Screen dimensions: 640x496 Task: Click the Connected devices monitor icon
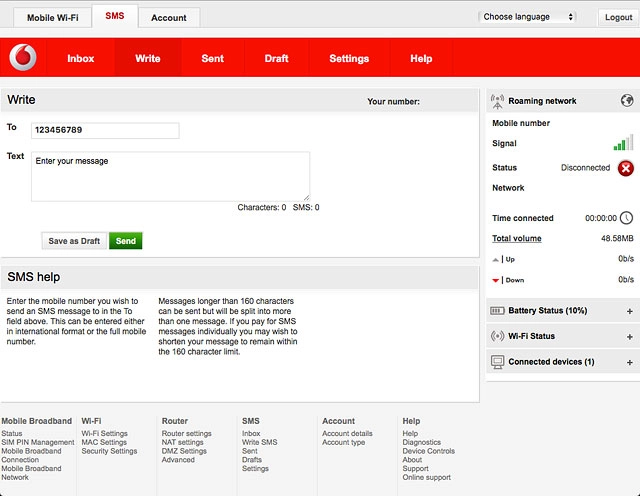498,362
